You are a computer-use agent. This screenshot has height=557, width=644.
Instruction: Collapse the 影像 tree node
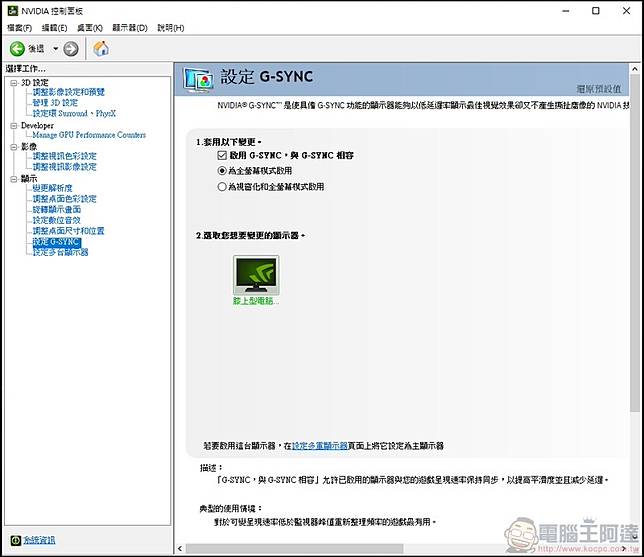click(14, 147)
